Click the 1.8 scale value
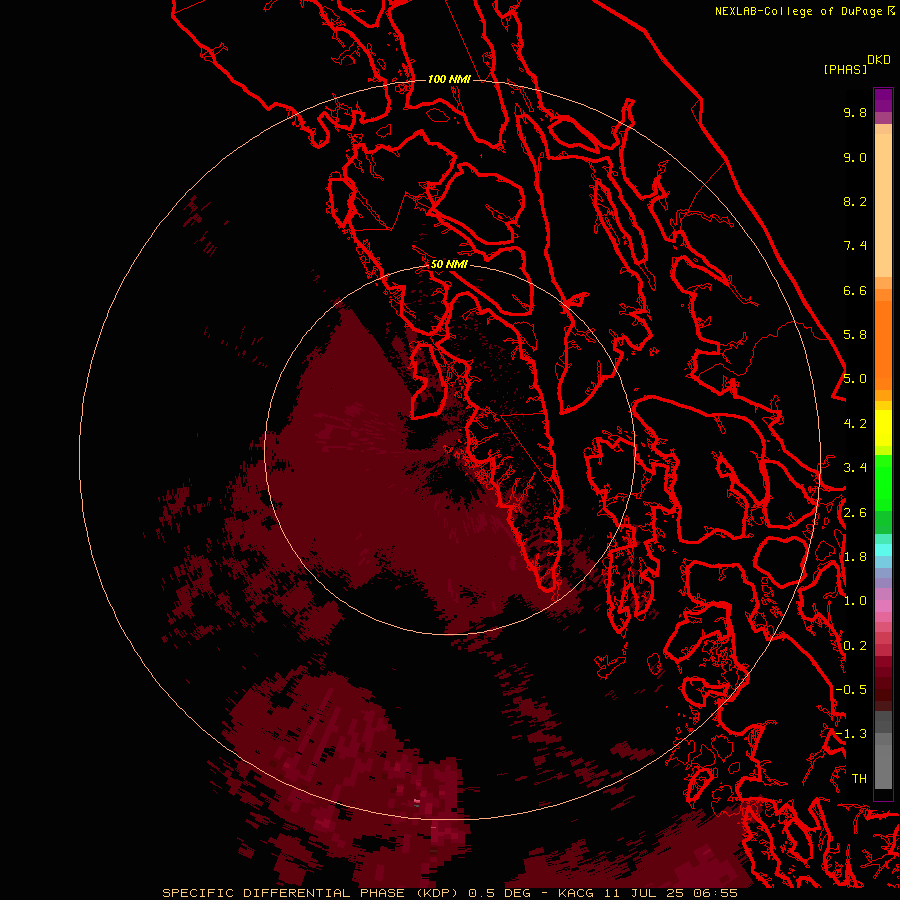Viewport: 900px width, 900px height. [855, 557]
